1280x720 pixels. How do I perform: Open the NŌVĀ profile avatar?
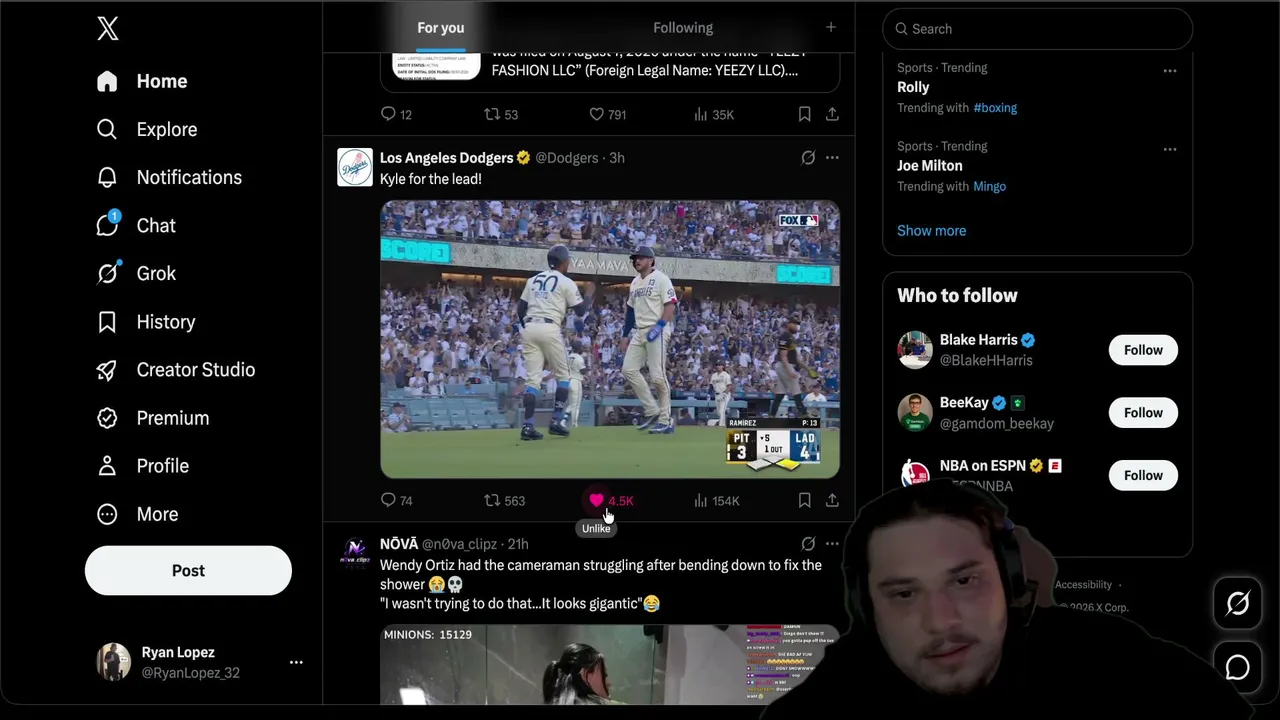pyautogui.click(x=355, y=553)
